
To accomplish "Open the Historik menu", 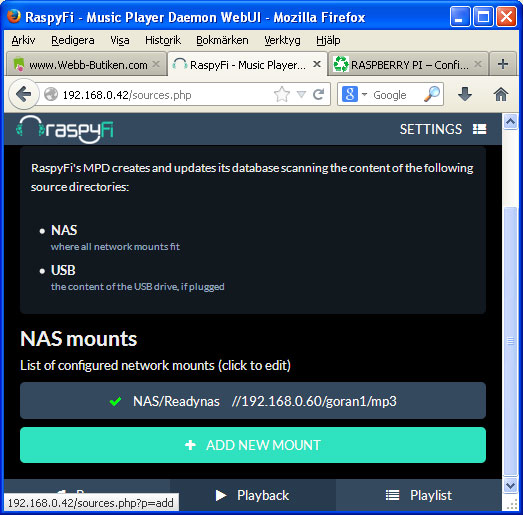I will pos(163,40).
